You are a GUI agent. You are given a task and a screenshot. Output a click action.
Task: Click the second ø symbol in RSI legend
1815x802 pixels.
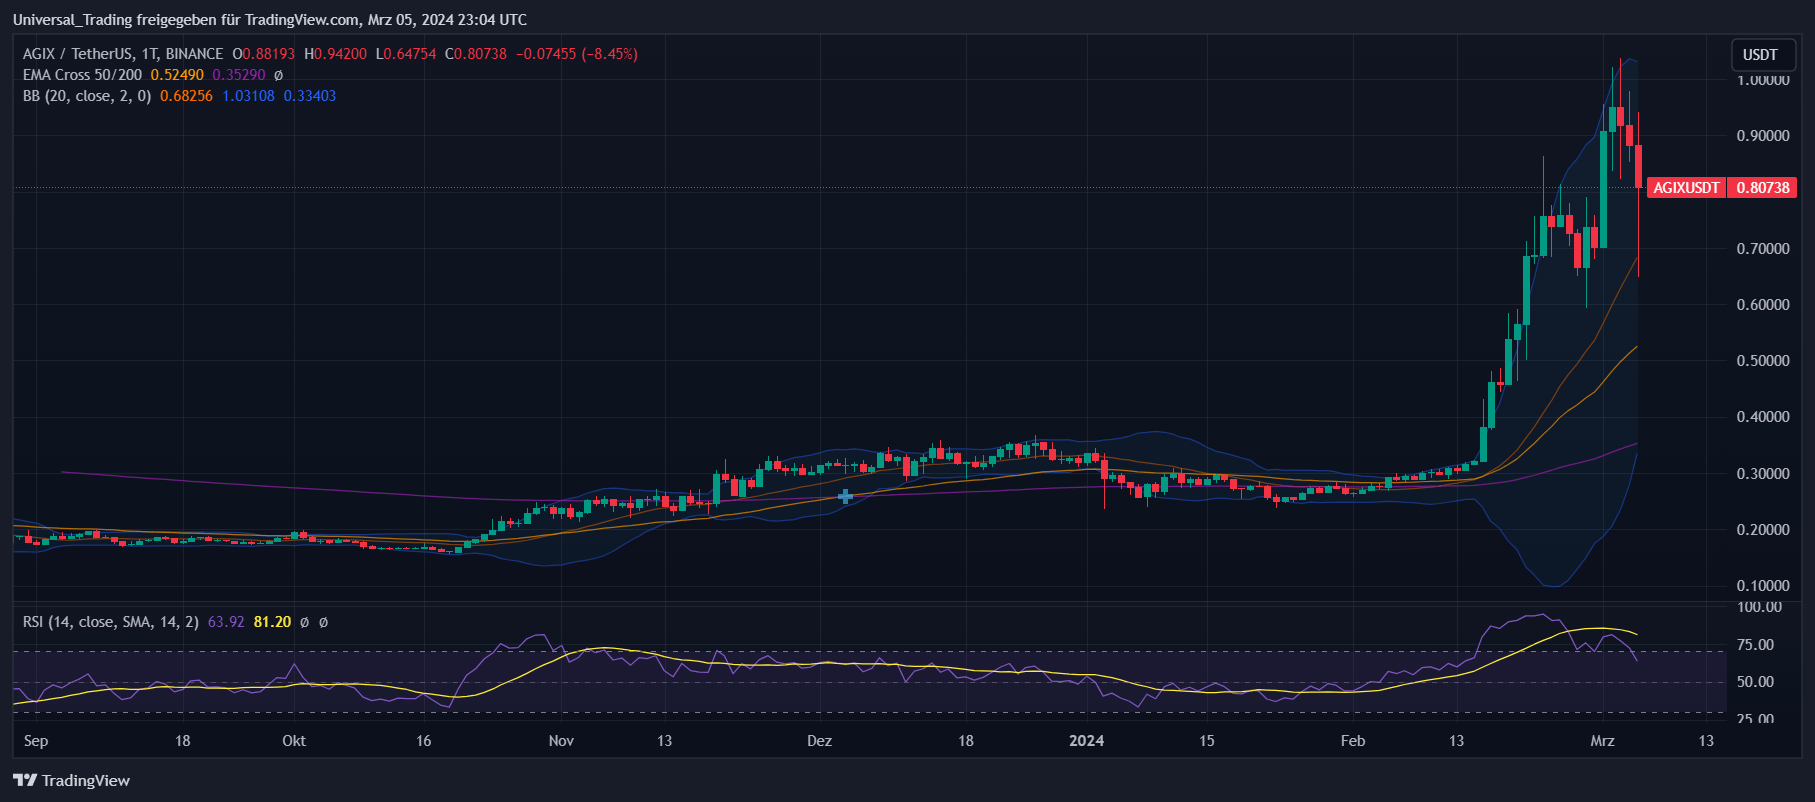click(x=323, y=622)
